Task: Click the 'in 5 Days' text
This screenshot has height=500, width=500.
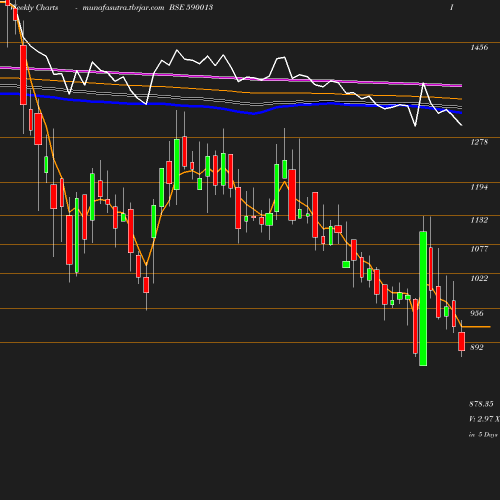Action: point(483,435)
